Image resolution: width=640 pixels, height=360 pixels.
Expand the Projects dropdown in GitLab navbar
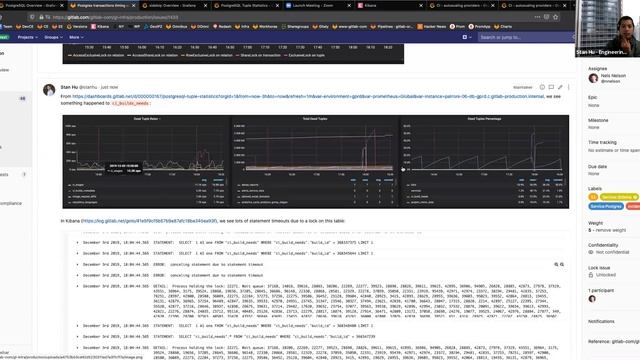click(x=27, y=37)
